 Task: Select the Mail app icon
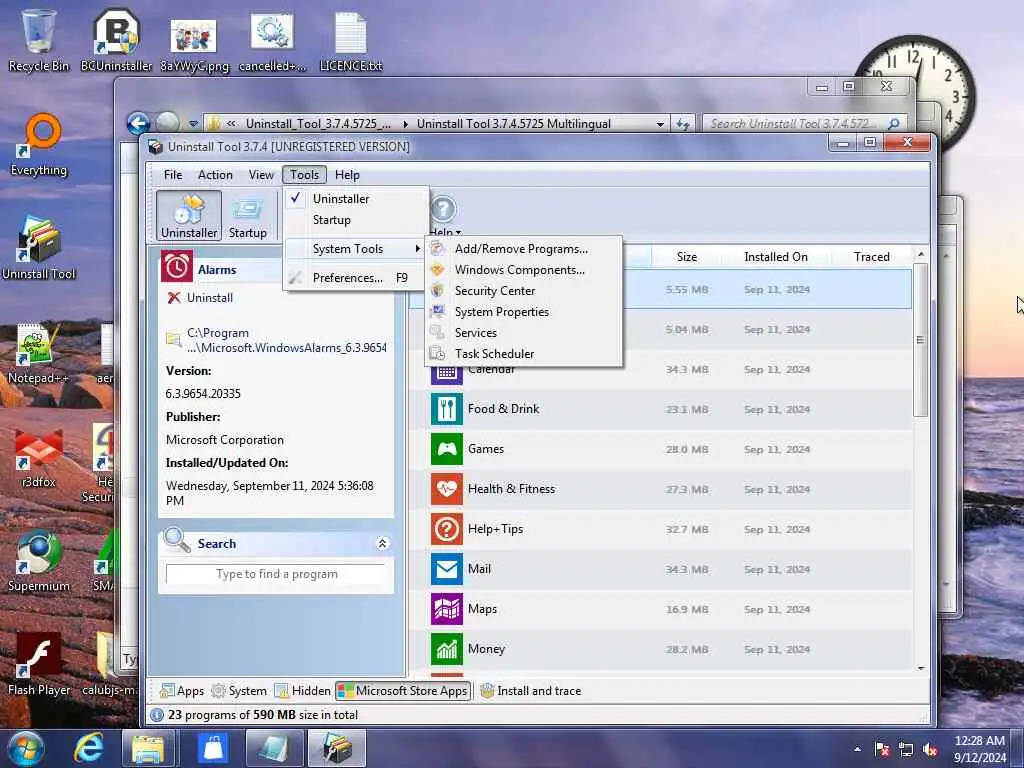click(x=447, y=569)
